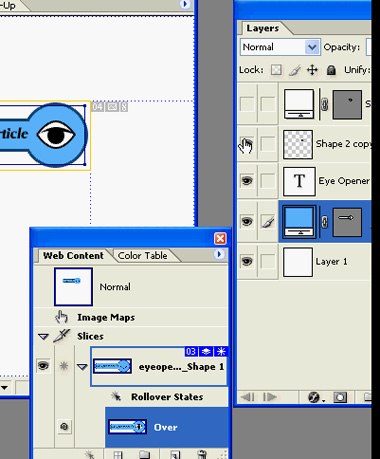The image size is (380, 459).
Task: Click the Slices knife icon
Action: pyautogui.click(x=62, y=336)
